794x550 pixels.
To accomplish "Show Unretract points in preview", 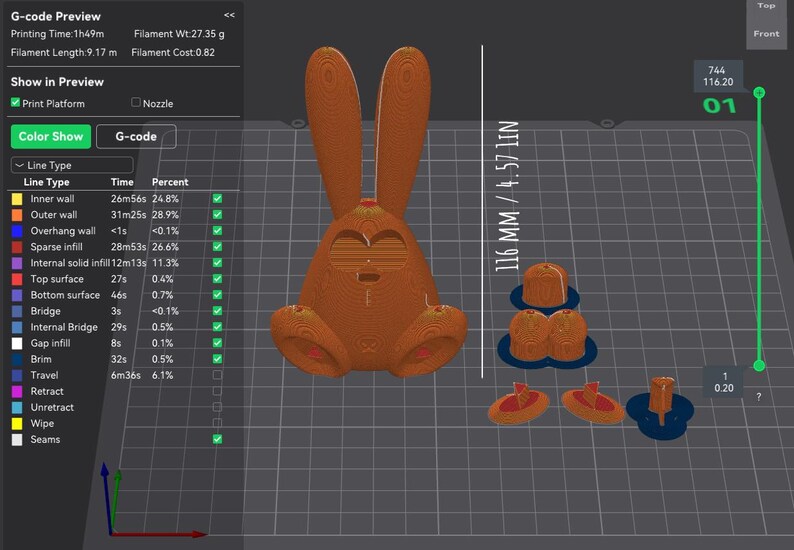I will (217, 407).
